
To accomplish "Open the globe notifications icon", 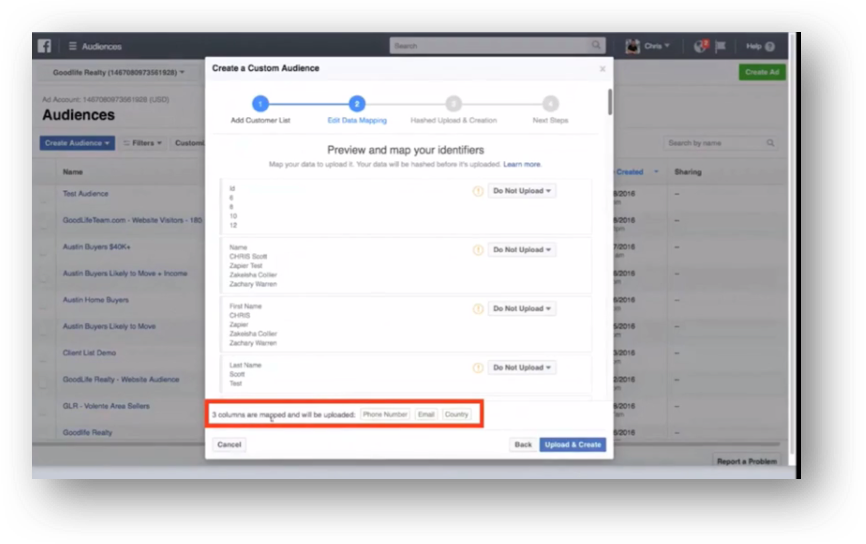I will point(700,46).
